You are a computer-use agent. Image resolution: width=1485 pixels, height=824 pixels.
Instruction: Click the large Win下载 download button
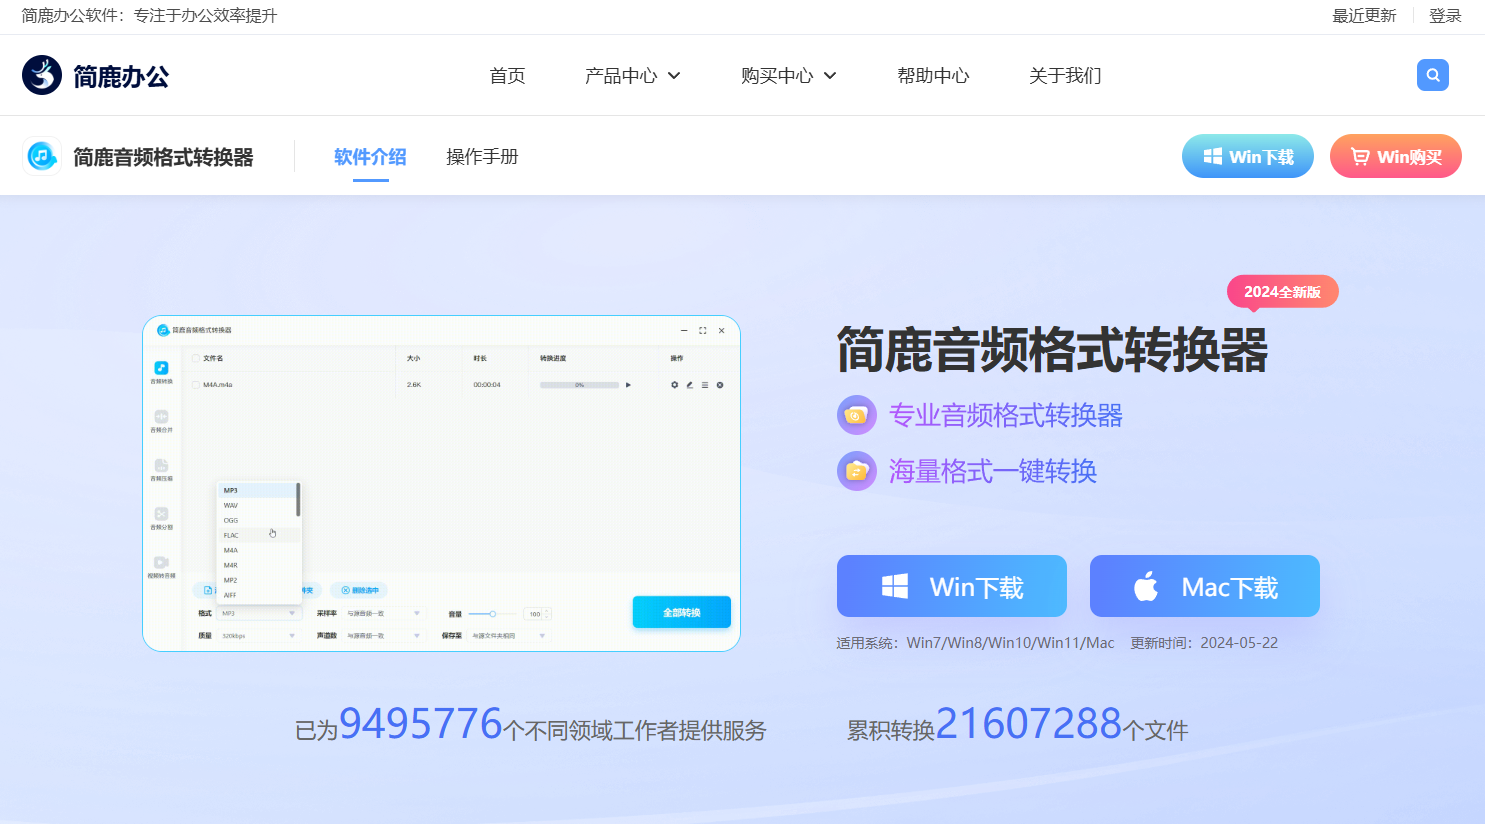point(952,586)
